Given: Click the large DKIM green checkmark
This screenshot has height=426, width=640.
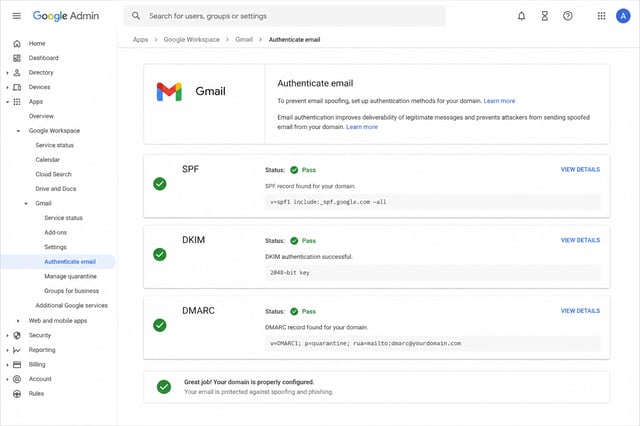Looking at the screenshot, I should coord(160,254).
